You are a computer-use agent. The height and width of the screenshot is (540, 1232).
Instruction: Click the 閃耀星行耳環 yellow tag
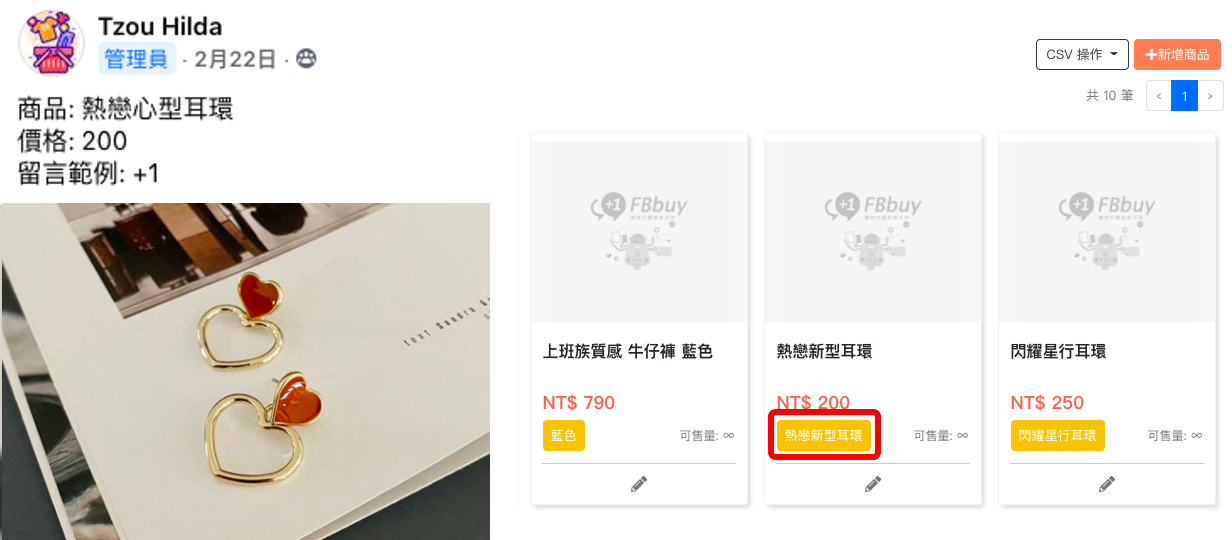point(1058,436)
